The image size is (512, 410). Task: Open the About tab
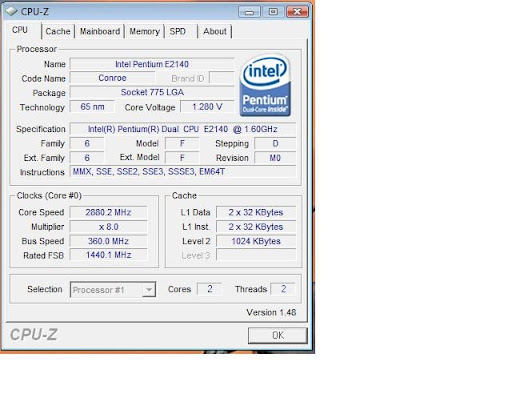pyautogui.click(x=215, y=31)
